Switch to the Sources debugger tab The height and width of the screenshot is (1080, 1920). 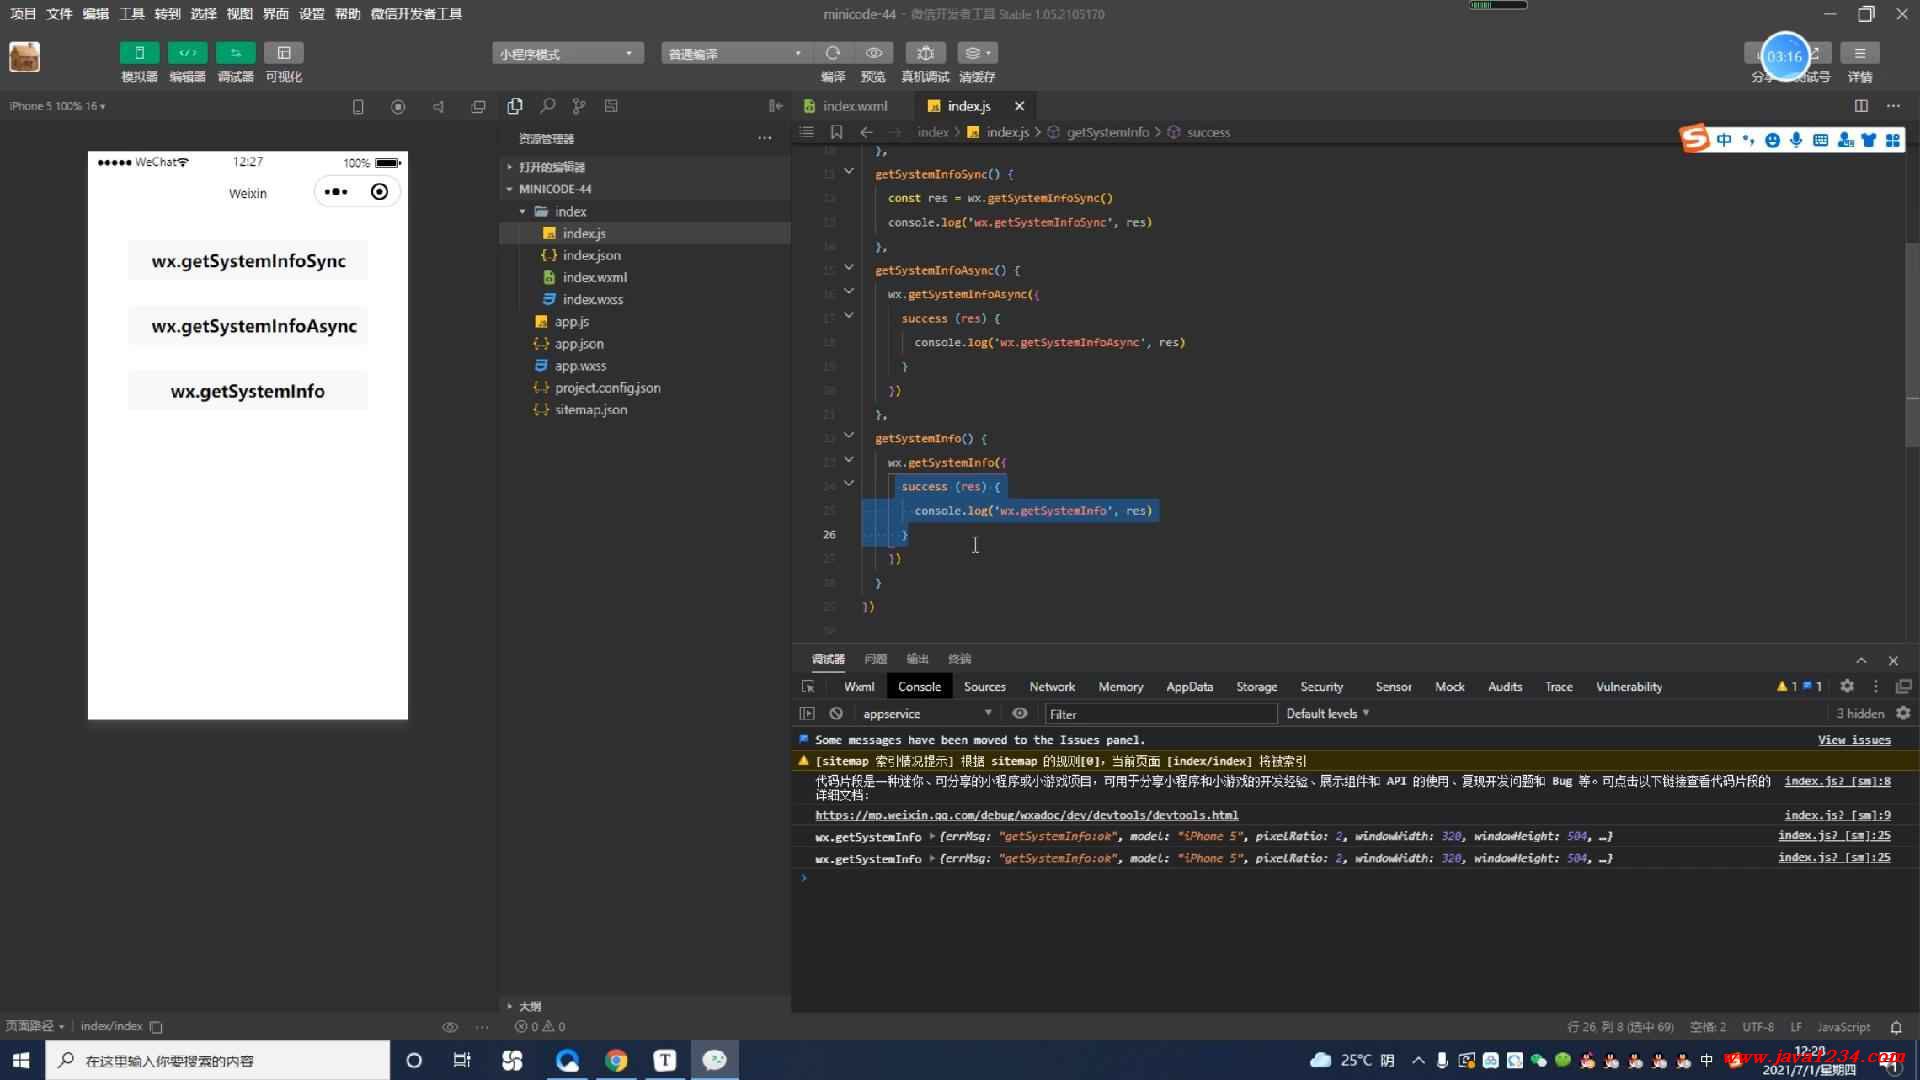pyautogui.click(x=984, y=687)
